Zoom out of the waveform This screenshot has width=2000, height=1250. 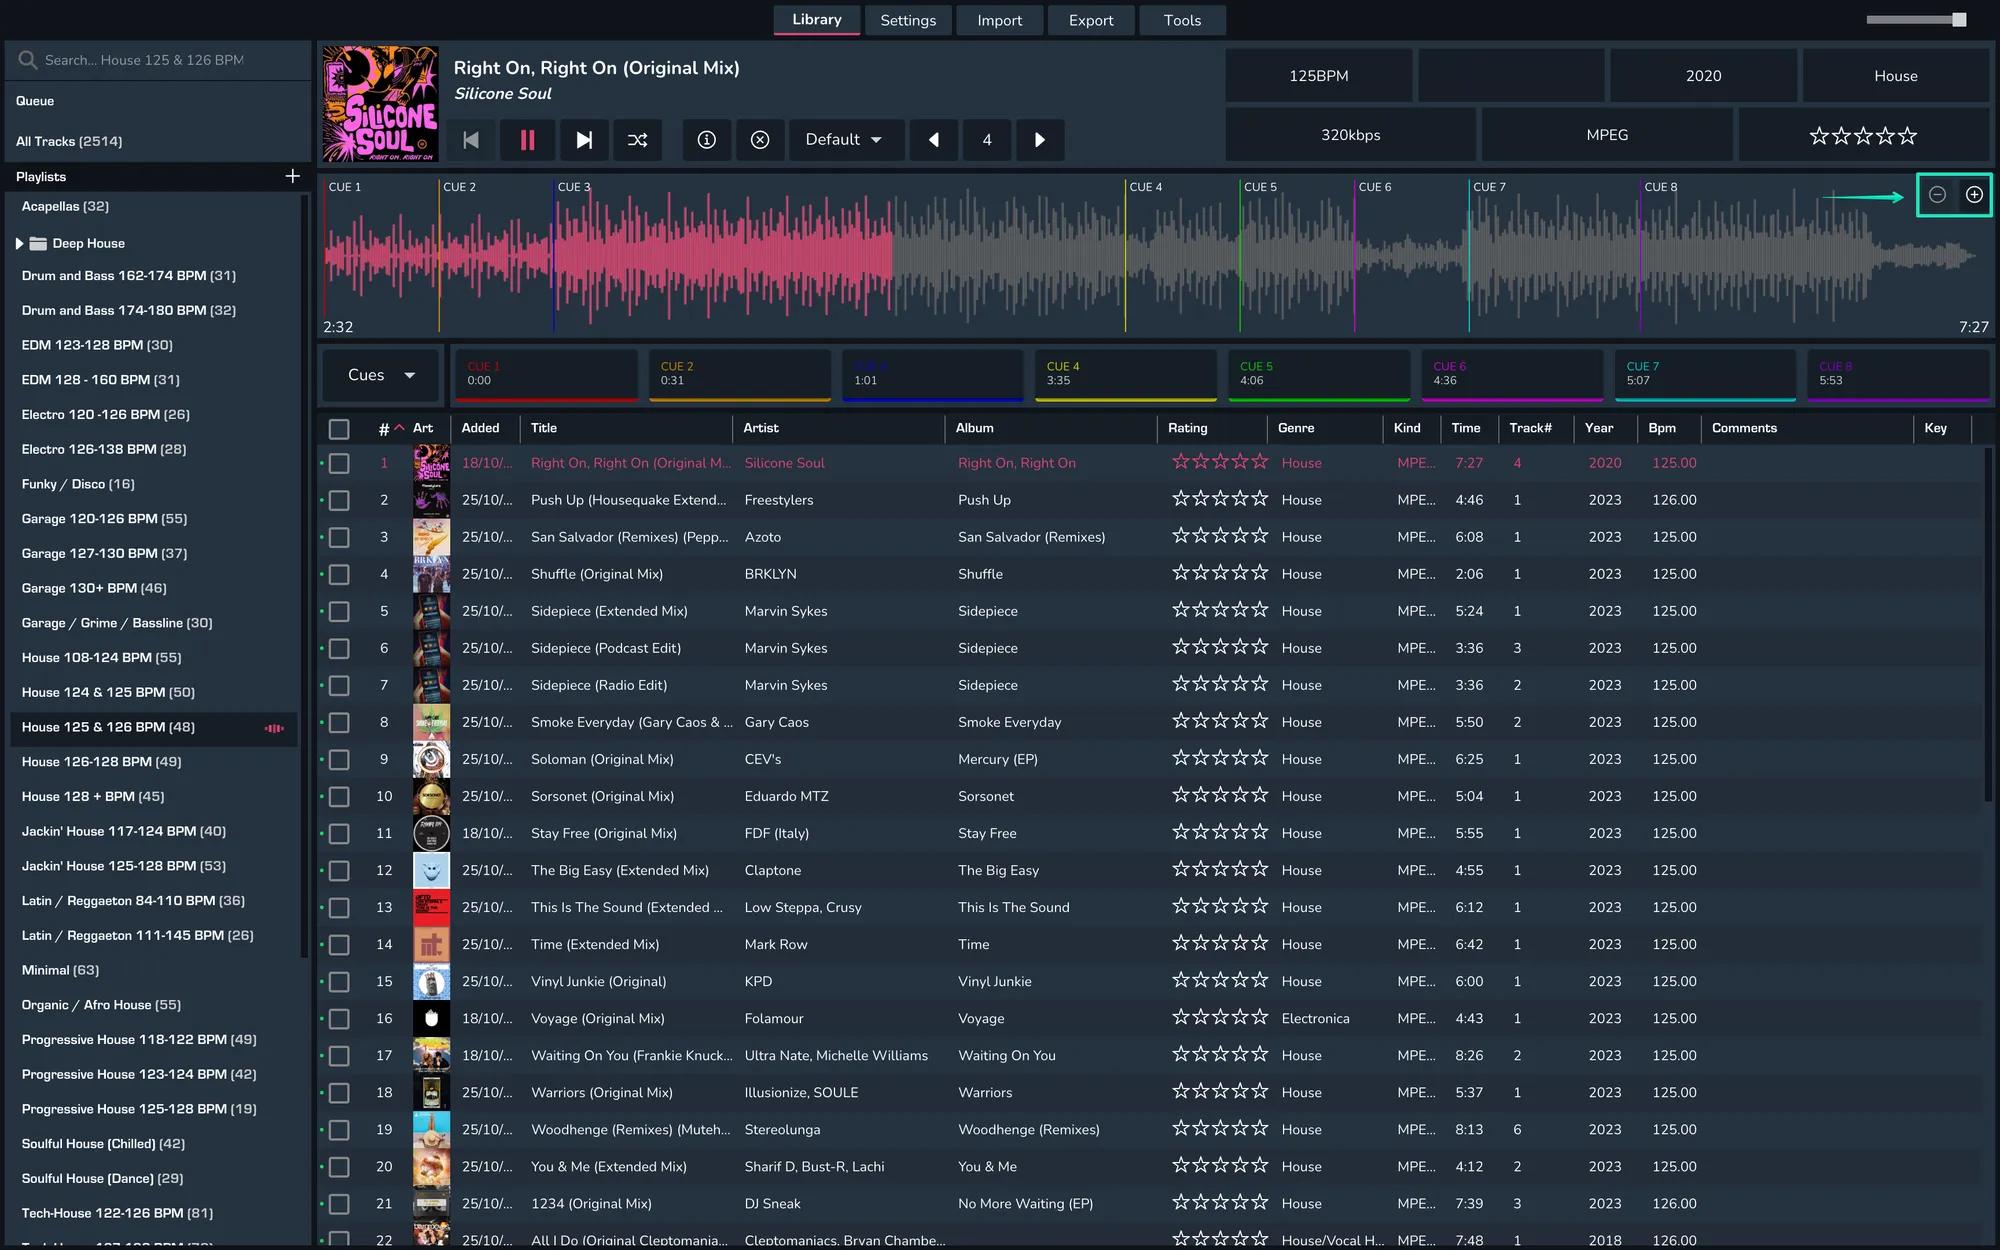[x=1937, y=195]
